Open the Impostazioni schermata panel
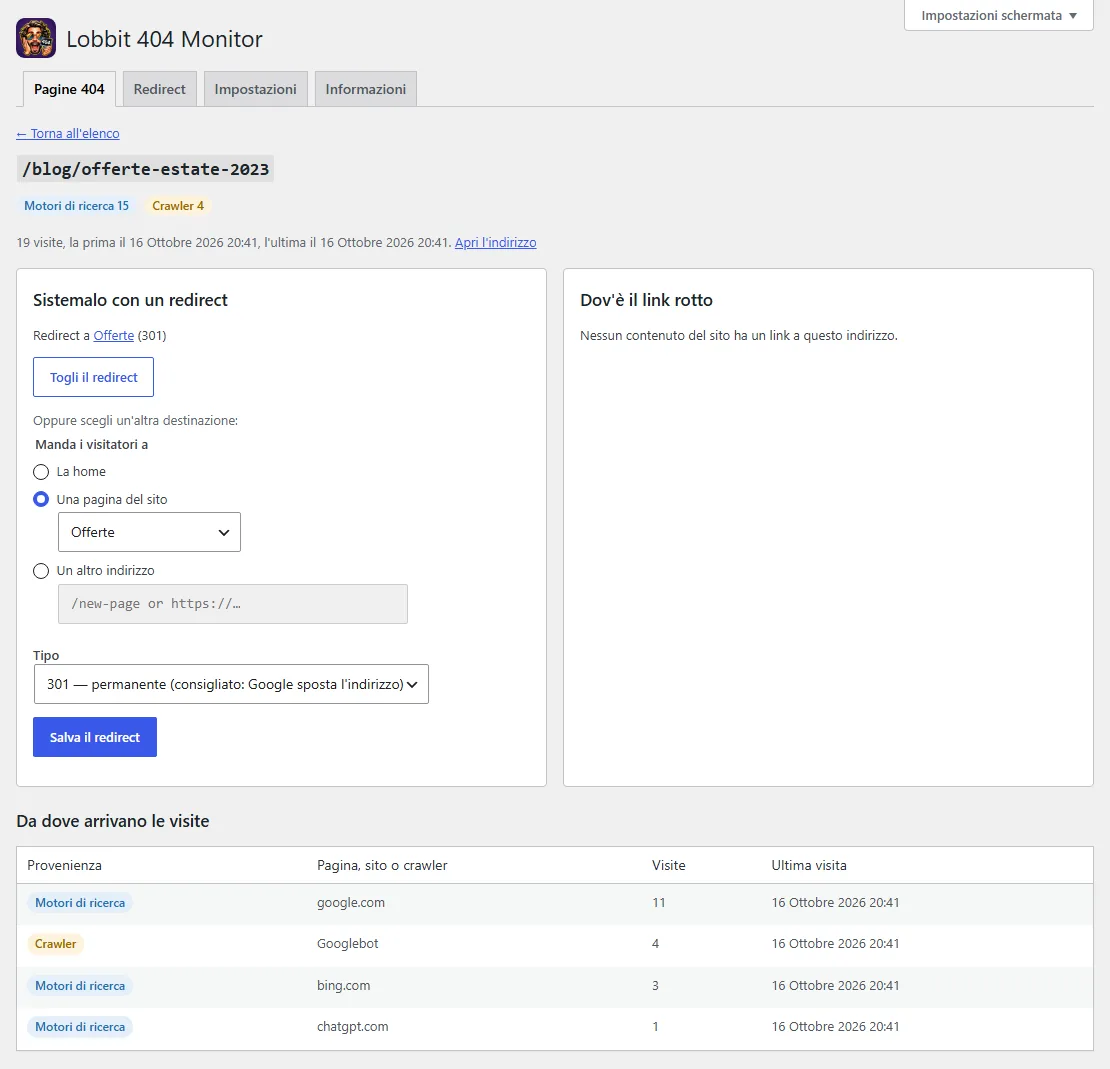 tap(999, 16)
